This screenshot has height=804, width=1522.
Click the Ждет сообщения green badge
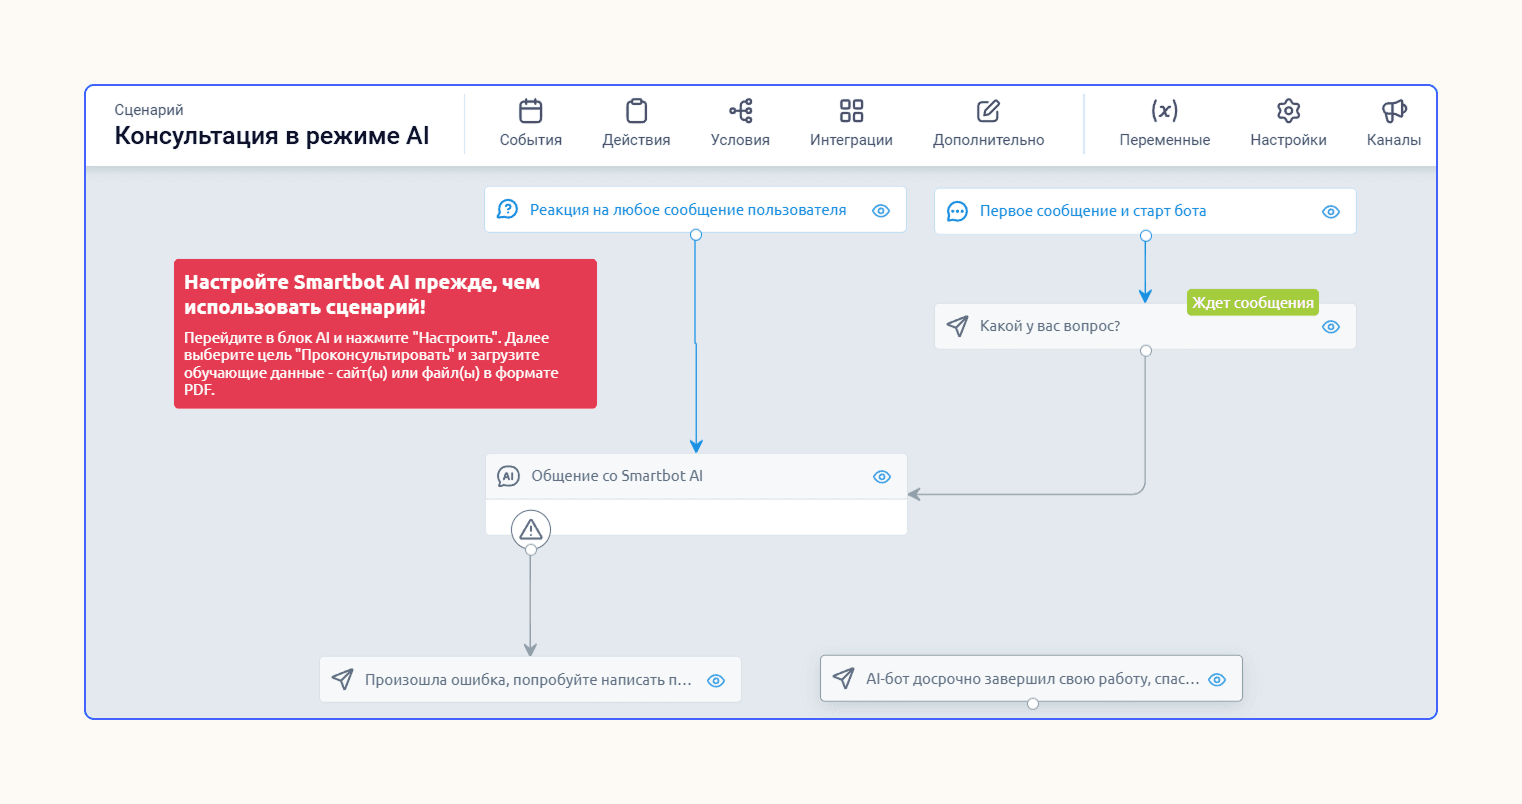point(1253,303)
